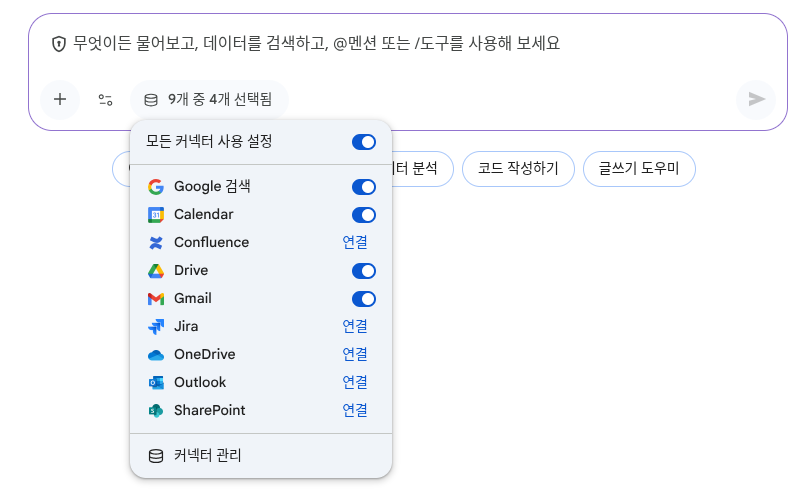The image size is (809, 489).
Task: Select the 글쓰기 도우미 suggestion chip
Action: [638, 169]
